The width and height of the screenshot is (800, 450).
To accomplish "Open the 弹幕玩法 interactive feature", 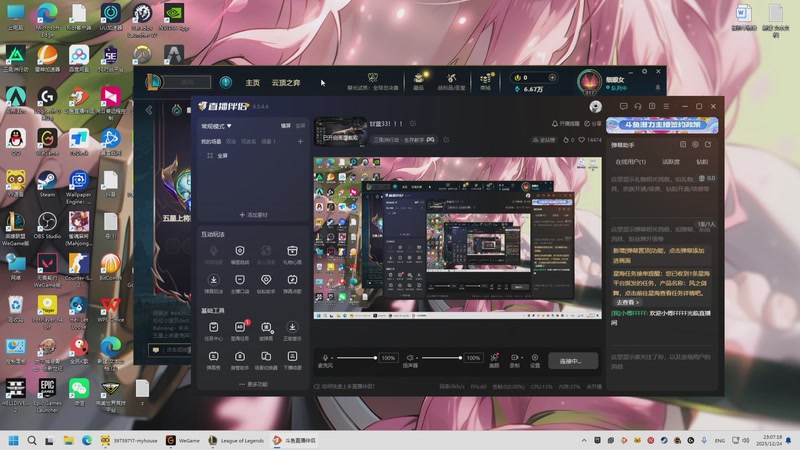I will 213,284.
